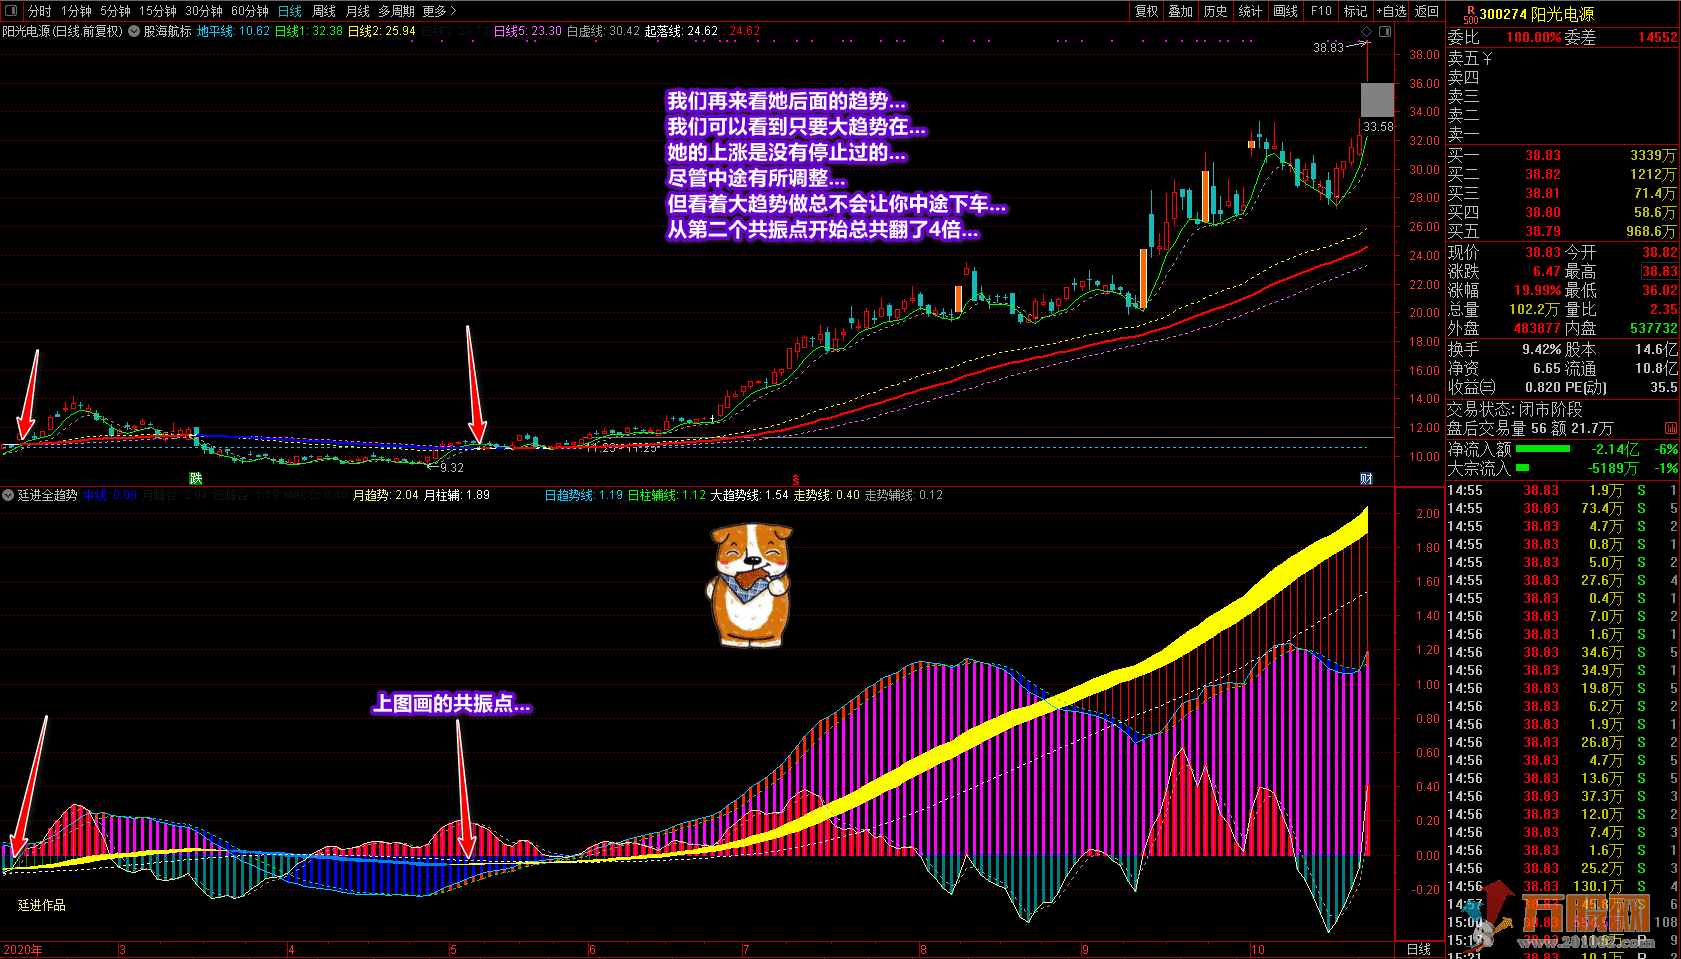Open the 股海航标 indicator dropdown arrow
The image size is (1681, 959).
pos(134,32)
